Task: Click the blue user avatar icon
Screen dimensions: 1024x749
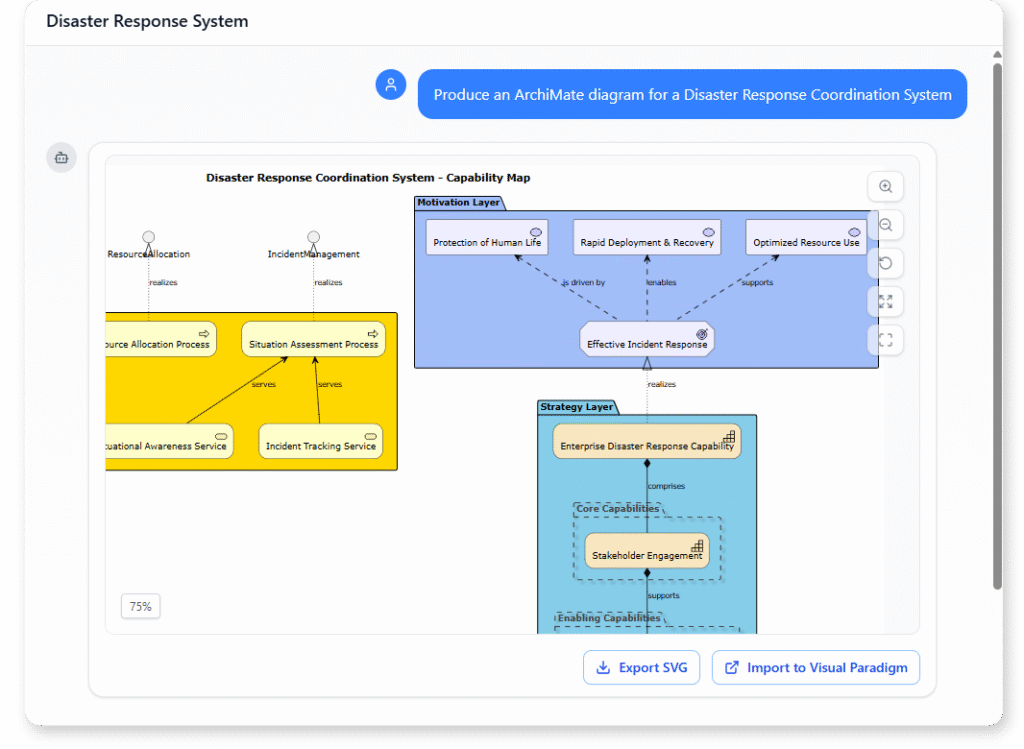Action: 391,84
